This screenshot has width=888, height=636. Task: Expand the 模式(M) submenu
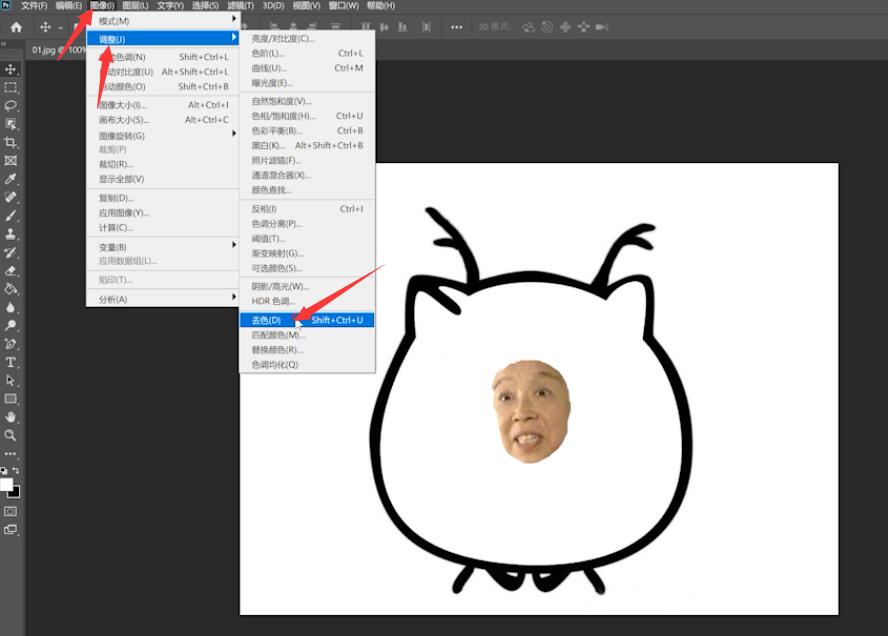(163, 21)
